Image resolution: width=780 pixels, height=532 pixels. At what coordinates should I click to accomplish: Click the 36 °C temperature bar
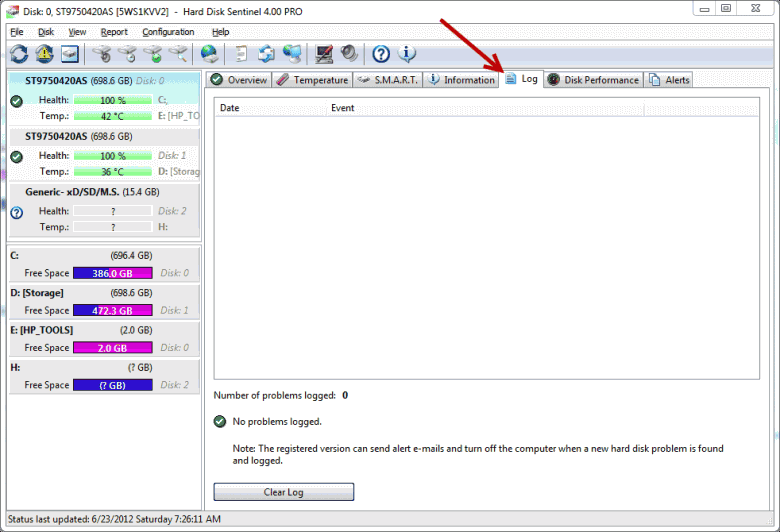coord(113,172)
